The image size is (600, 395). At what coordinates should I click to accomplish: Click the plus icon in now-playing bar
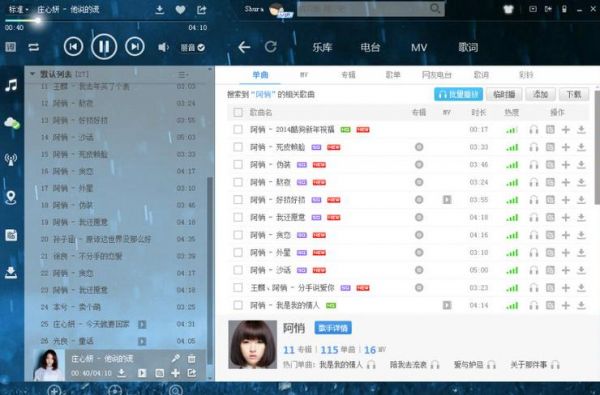pyautogui.click(x=176, y=373)
